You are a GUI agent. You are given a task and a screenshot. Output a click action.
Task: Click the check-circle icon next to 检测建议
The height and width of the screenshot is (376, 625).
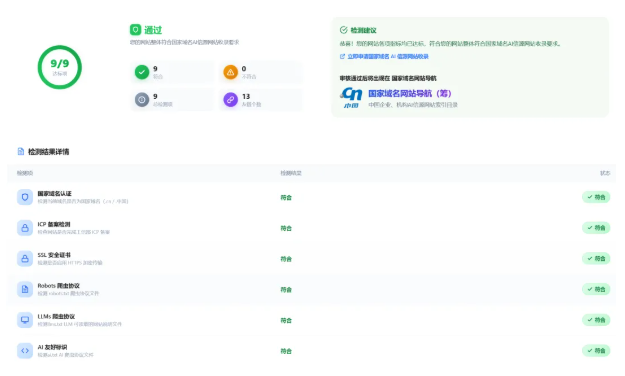pyautogui.click(x=344, y=30)
